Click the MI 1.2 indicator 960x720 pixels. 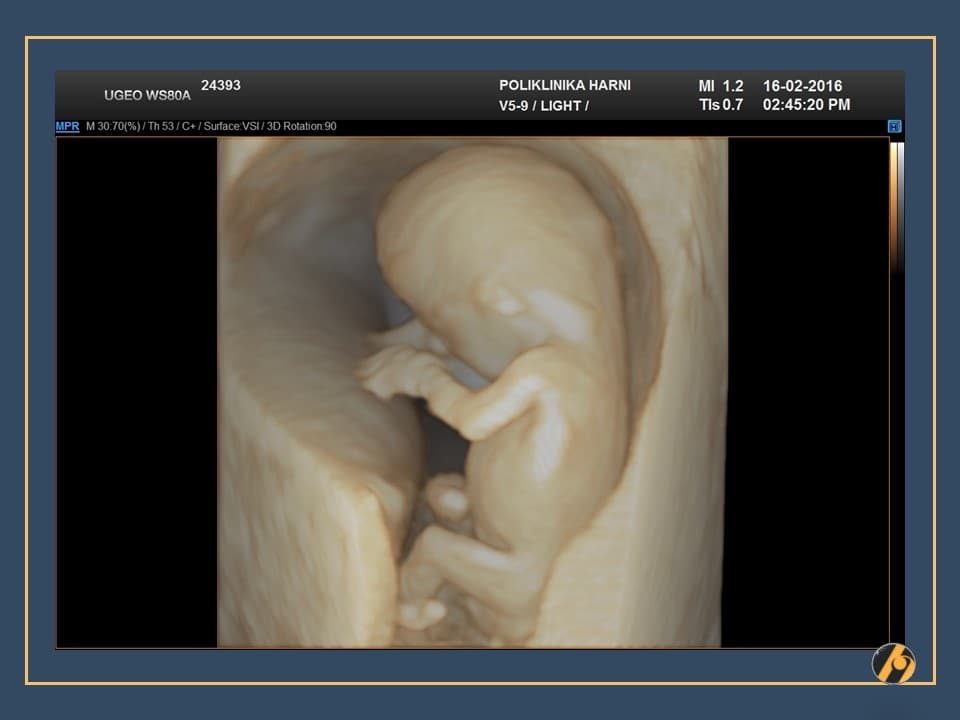[720, 86]
